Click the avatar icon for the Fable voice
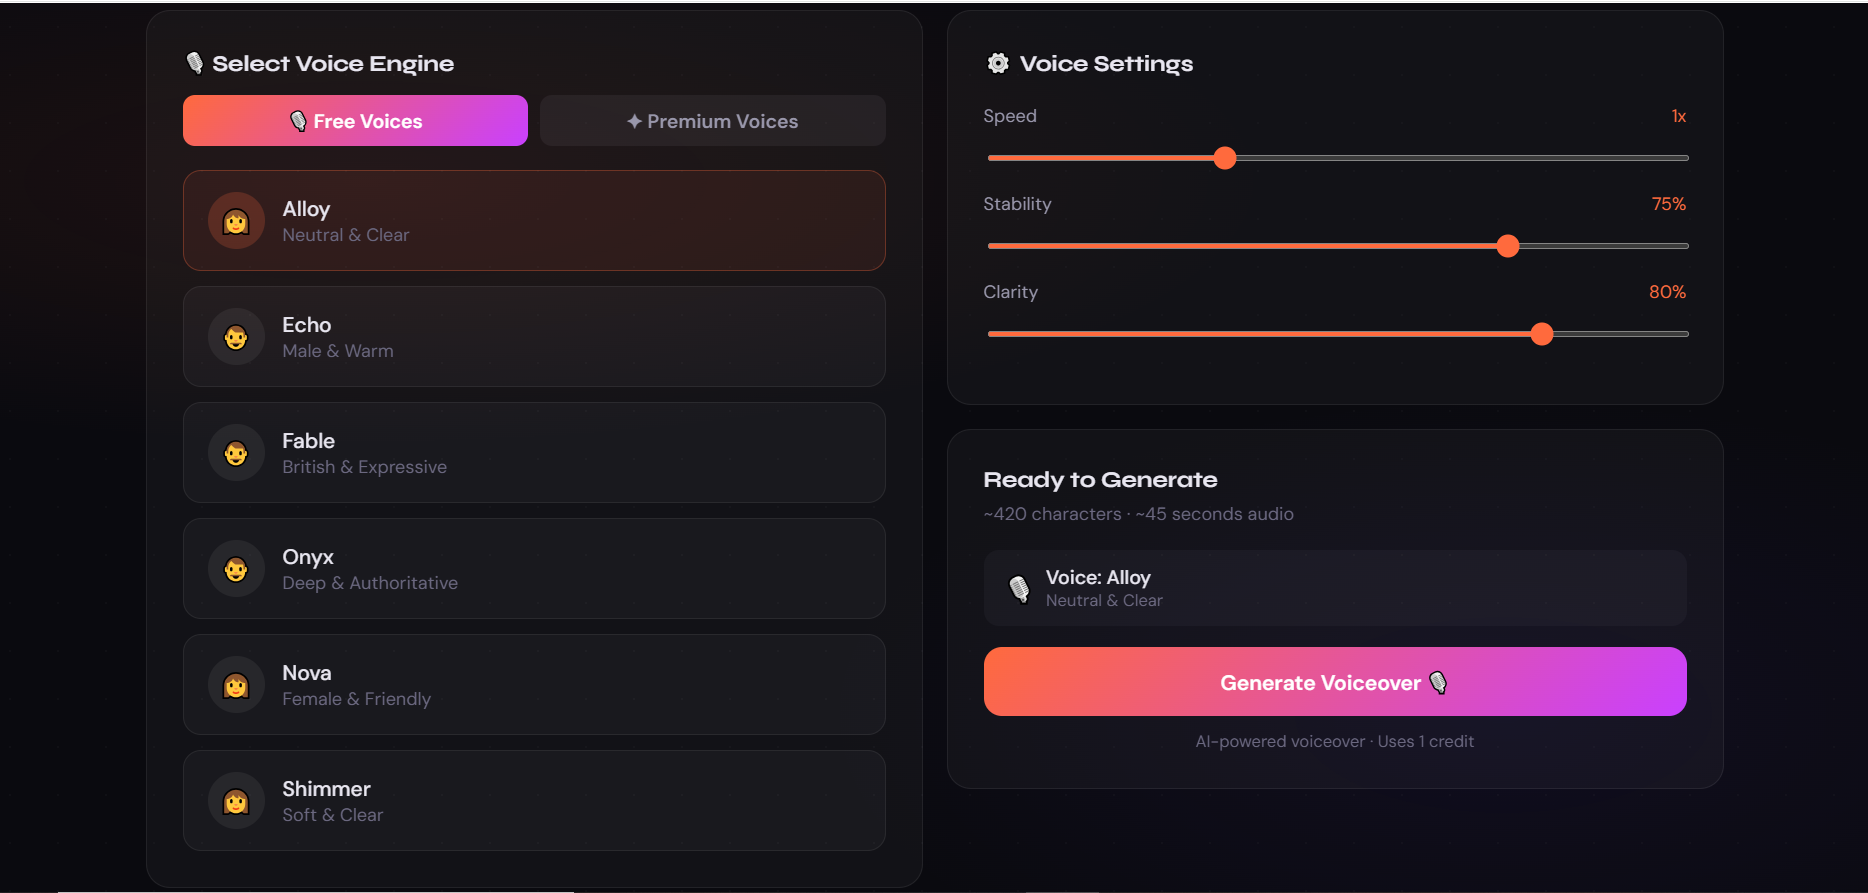Screen dimensions: 1868x893 click(236, 452)
